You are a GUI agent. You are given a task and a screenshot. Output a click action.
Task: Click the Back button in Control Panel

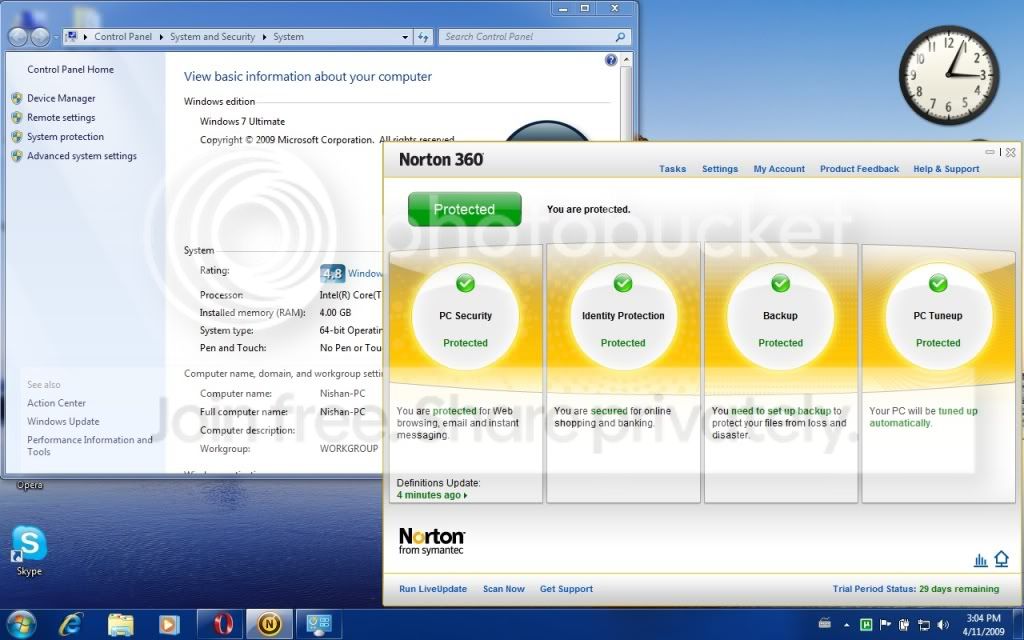(x=18, y=37)
